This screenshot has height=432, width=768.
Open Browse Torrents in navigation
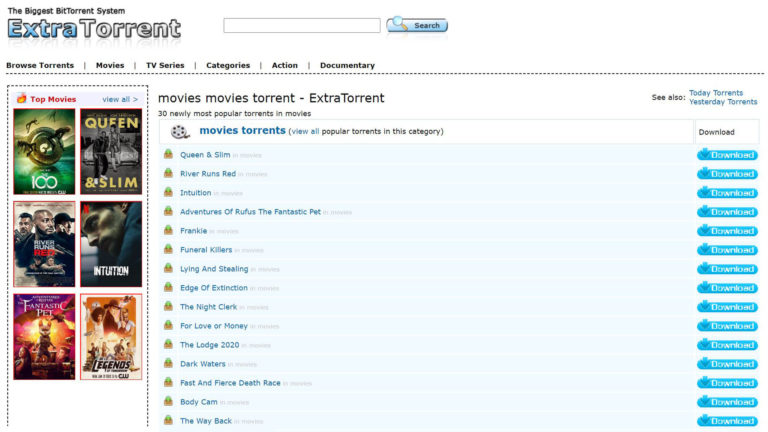click(x=40, y=66)
